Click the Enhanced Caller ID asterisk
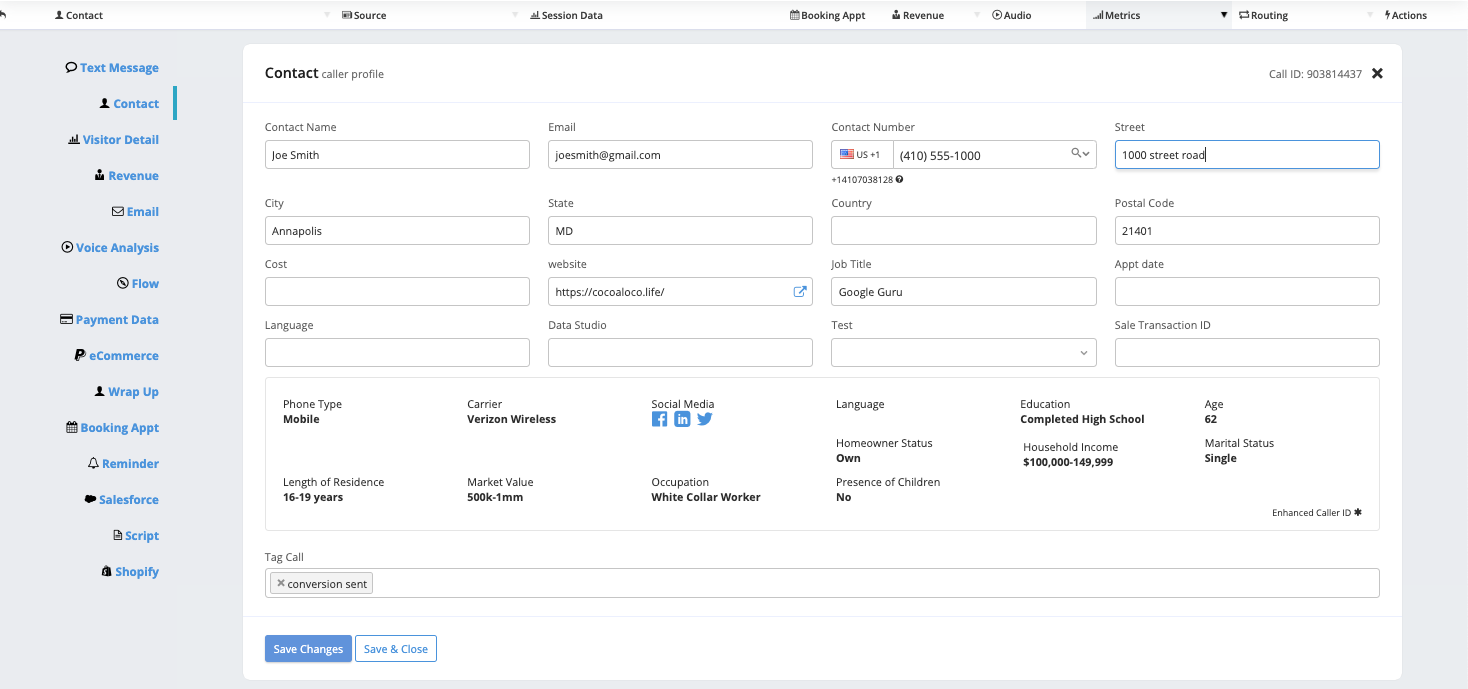 [1358, 513]
